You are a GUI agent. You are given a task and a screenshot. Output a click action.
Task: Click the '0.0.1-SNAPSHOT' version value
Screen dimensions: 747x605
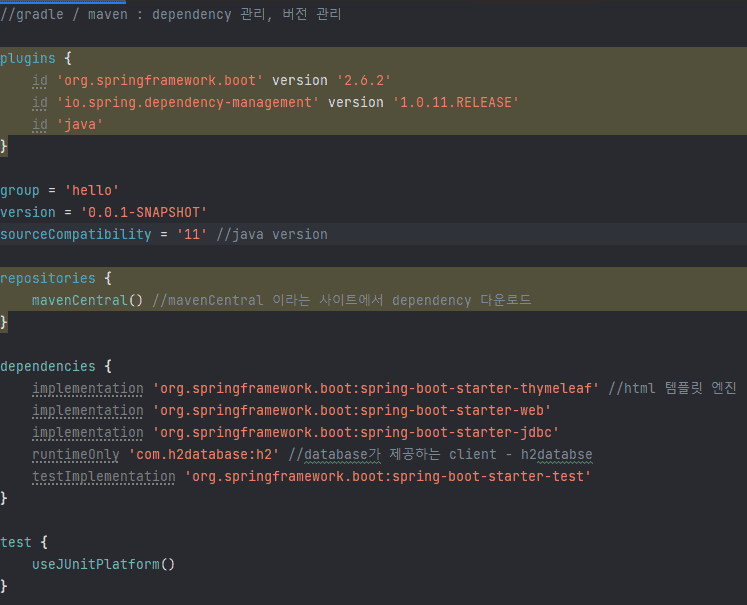click(143, 212)
